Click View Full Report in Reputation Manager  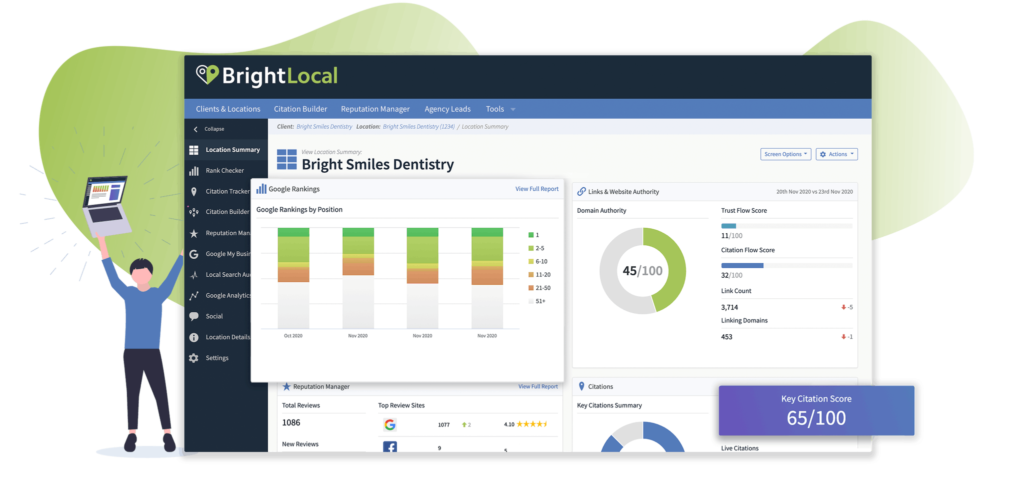pyautogui.click(x=538, y=387)
